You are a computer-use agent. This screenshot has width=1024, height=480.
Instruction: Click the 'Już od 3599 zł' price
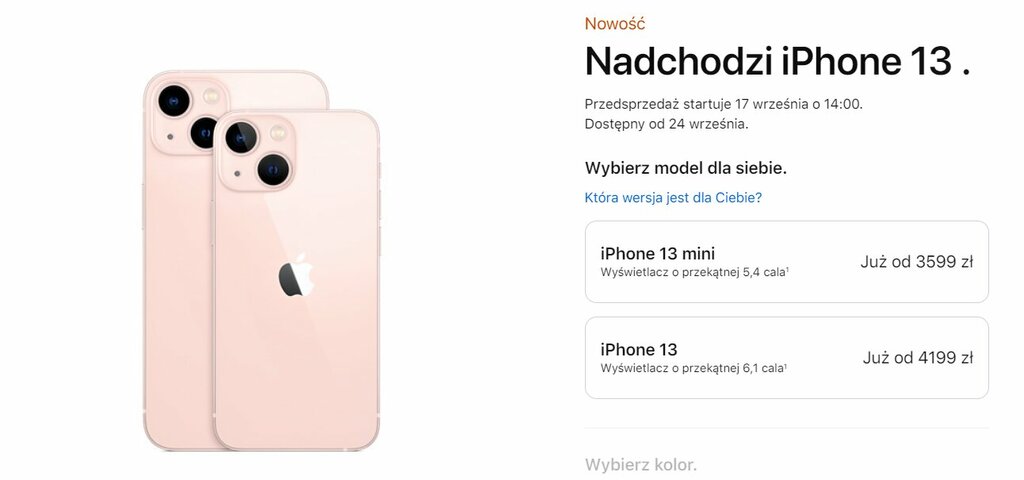916,262
